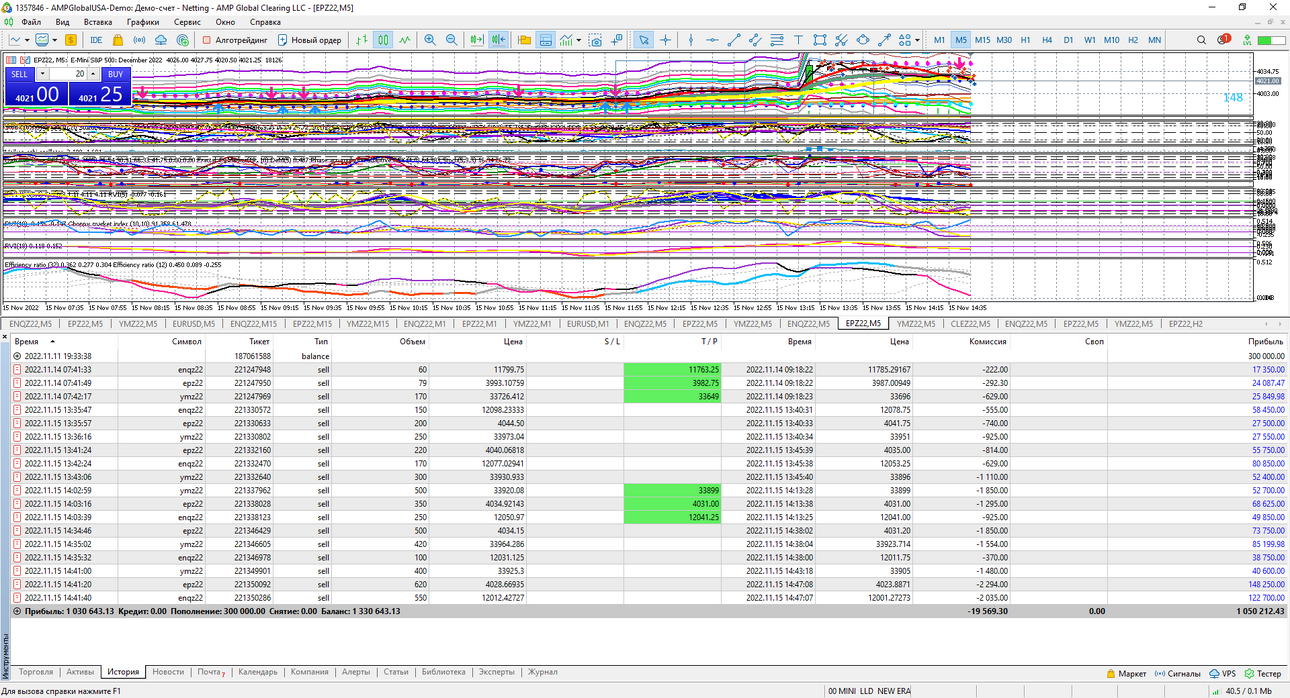Switch chart to candlestick display

pyautogui.click(x=383, y=40)
